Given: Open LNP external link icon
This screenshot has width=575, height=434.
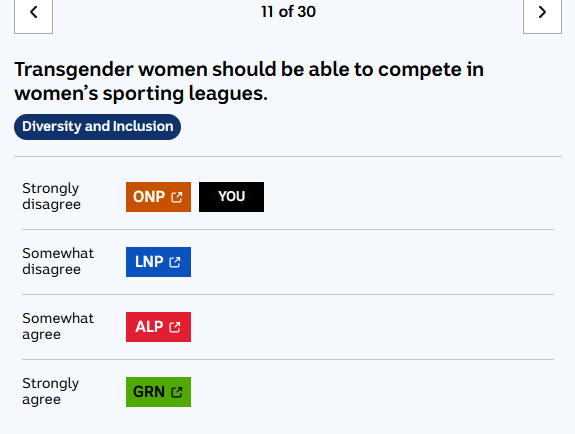Looking at the screenshot, I should 175,262.
